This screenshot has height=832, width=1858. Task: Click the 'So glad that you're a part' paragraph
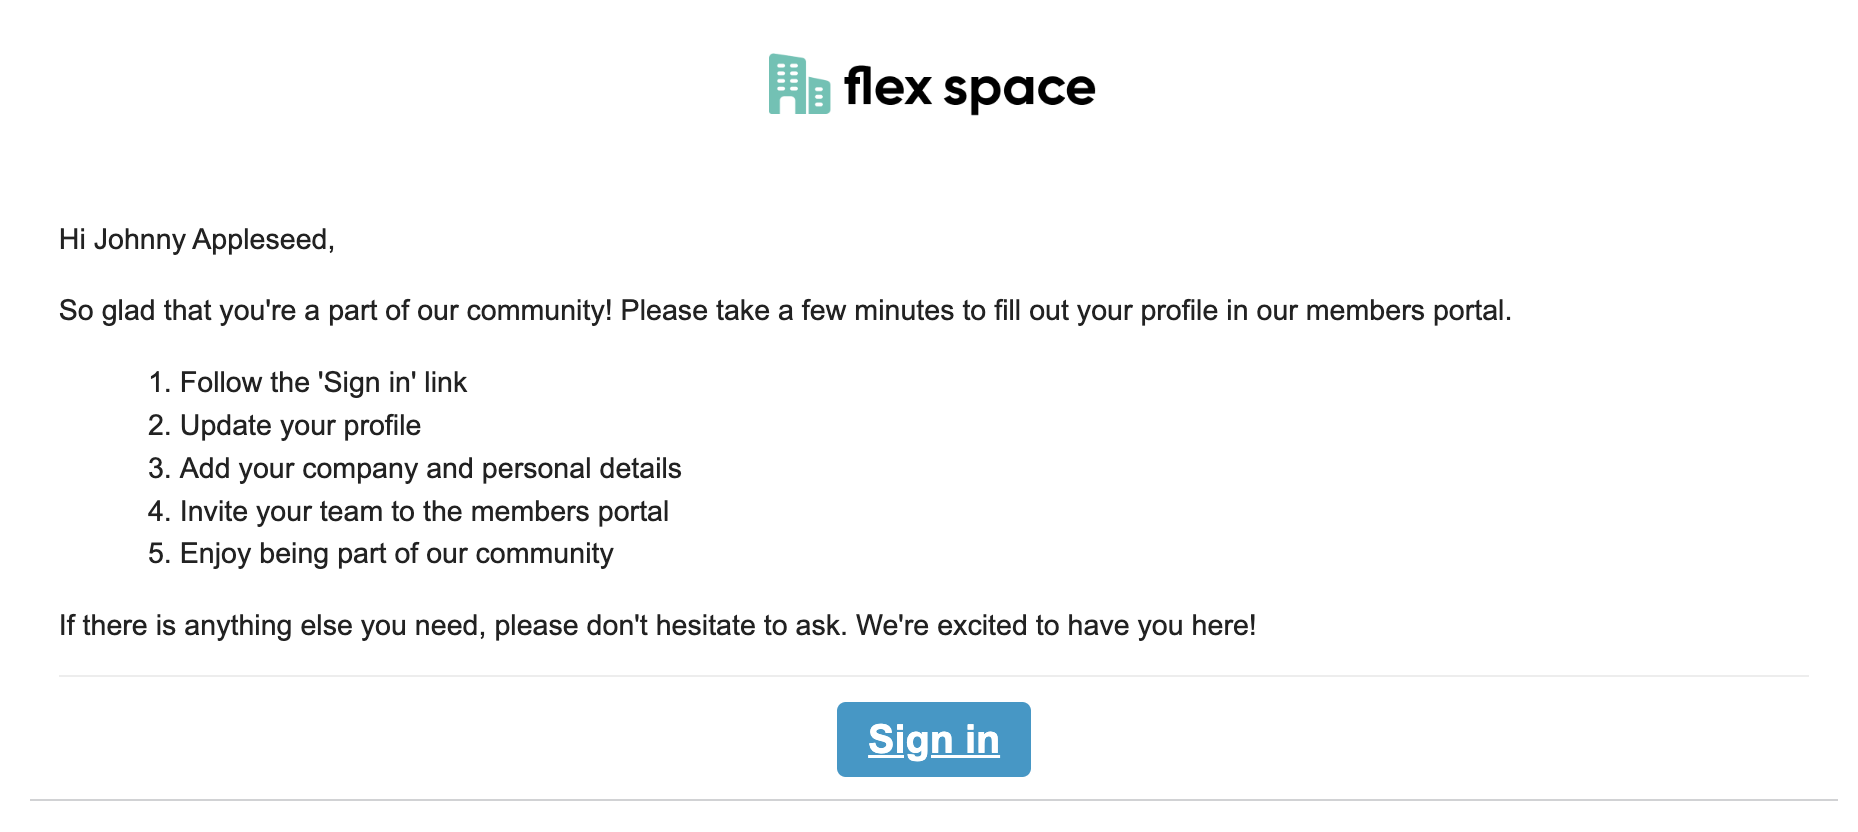[785, 311]
